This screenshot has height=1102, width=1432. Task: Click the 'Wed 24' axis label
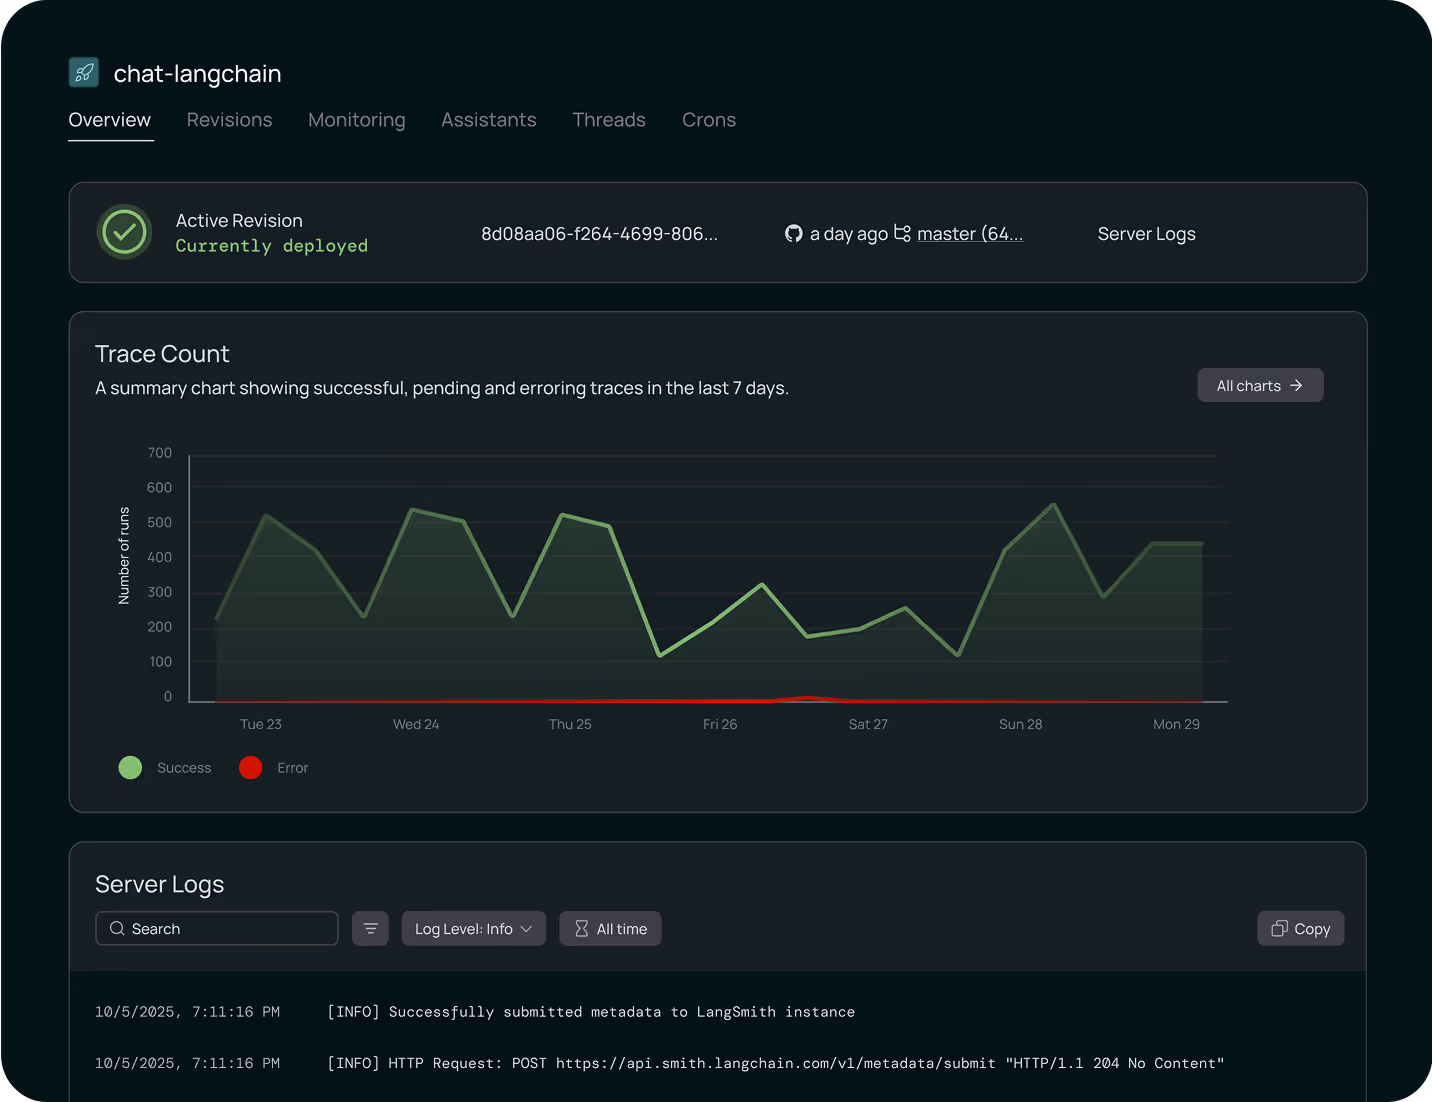point(416,724)
